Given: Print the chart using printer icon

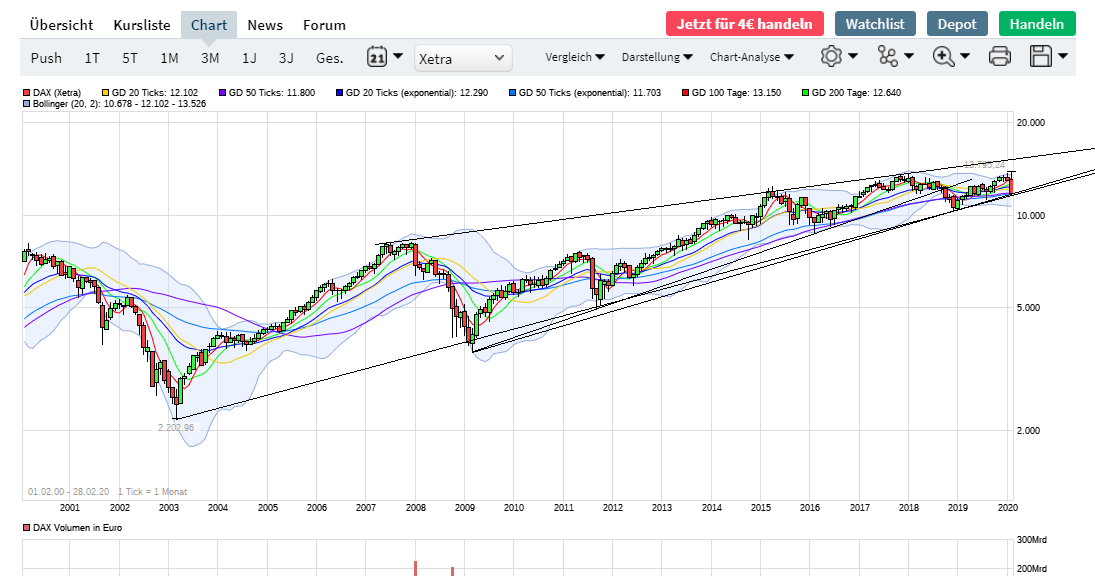Looking at the screenshot, I should coord(999,56).
